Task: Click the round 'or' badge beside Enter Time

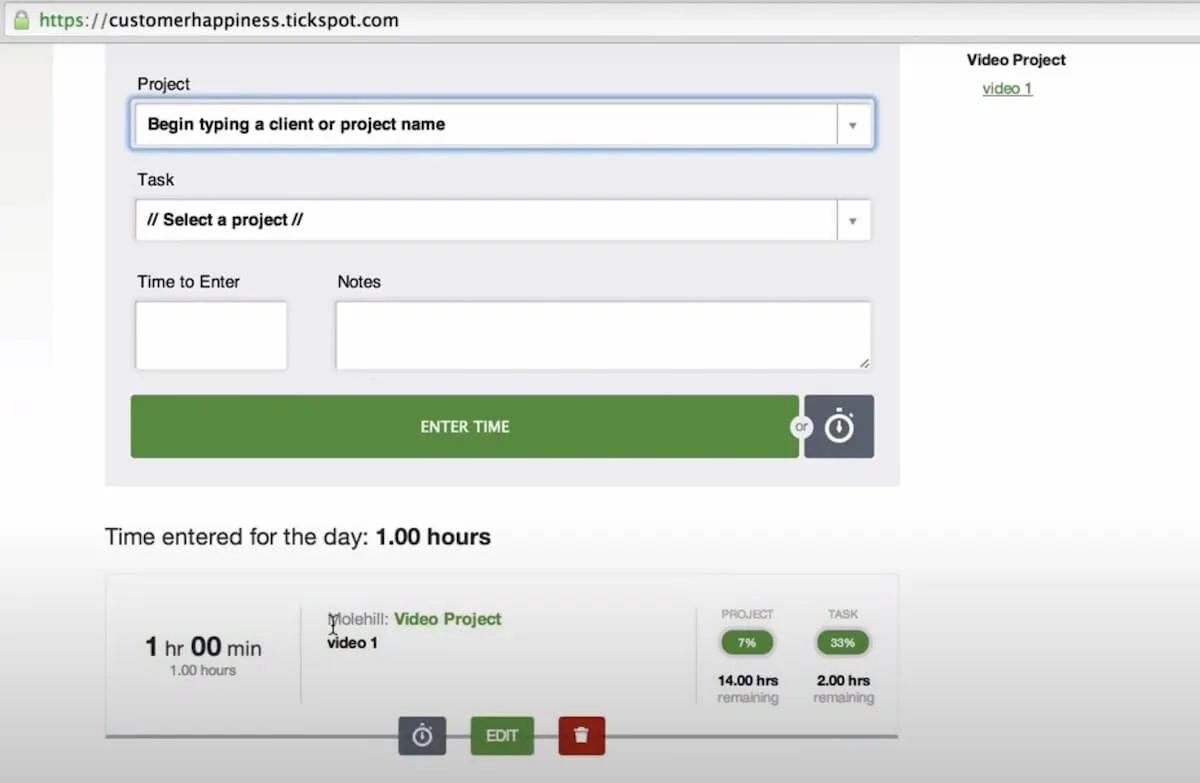Action: coord(801,427)
